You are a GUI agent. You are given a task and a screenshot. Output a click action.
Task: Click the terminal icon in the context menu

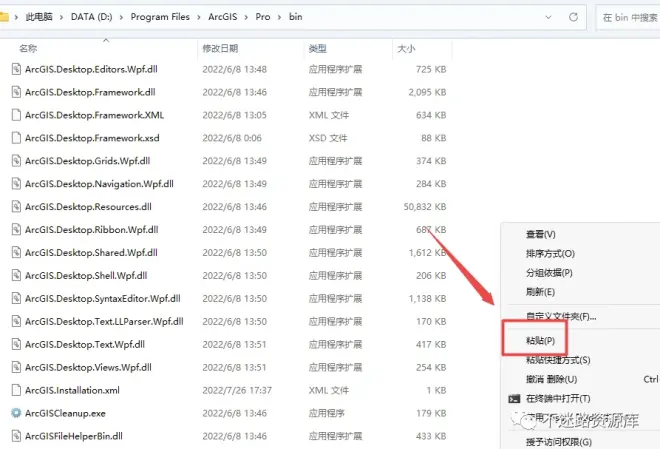click(514, 399)
